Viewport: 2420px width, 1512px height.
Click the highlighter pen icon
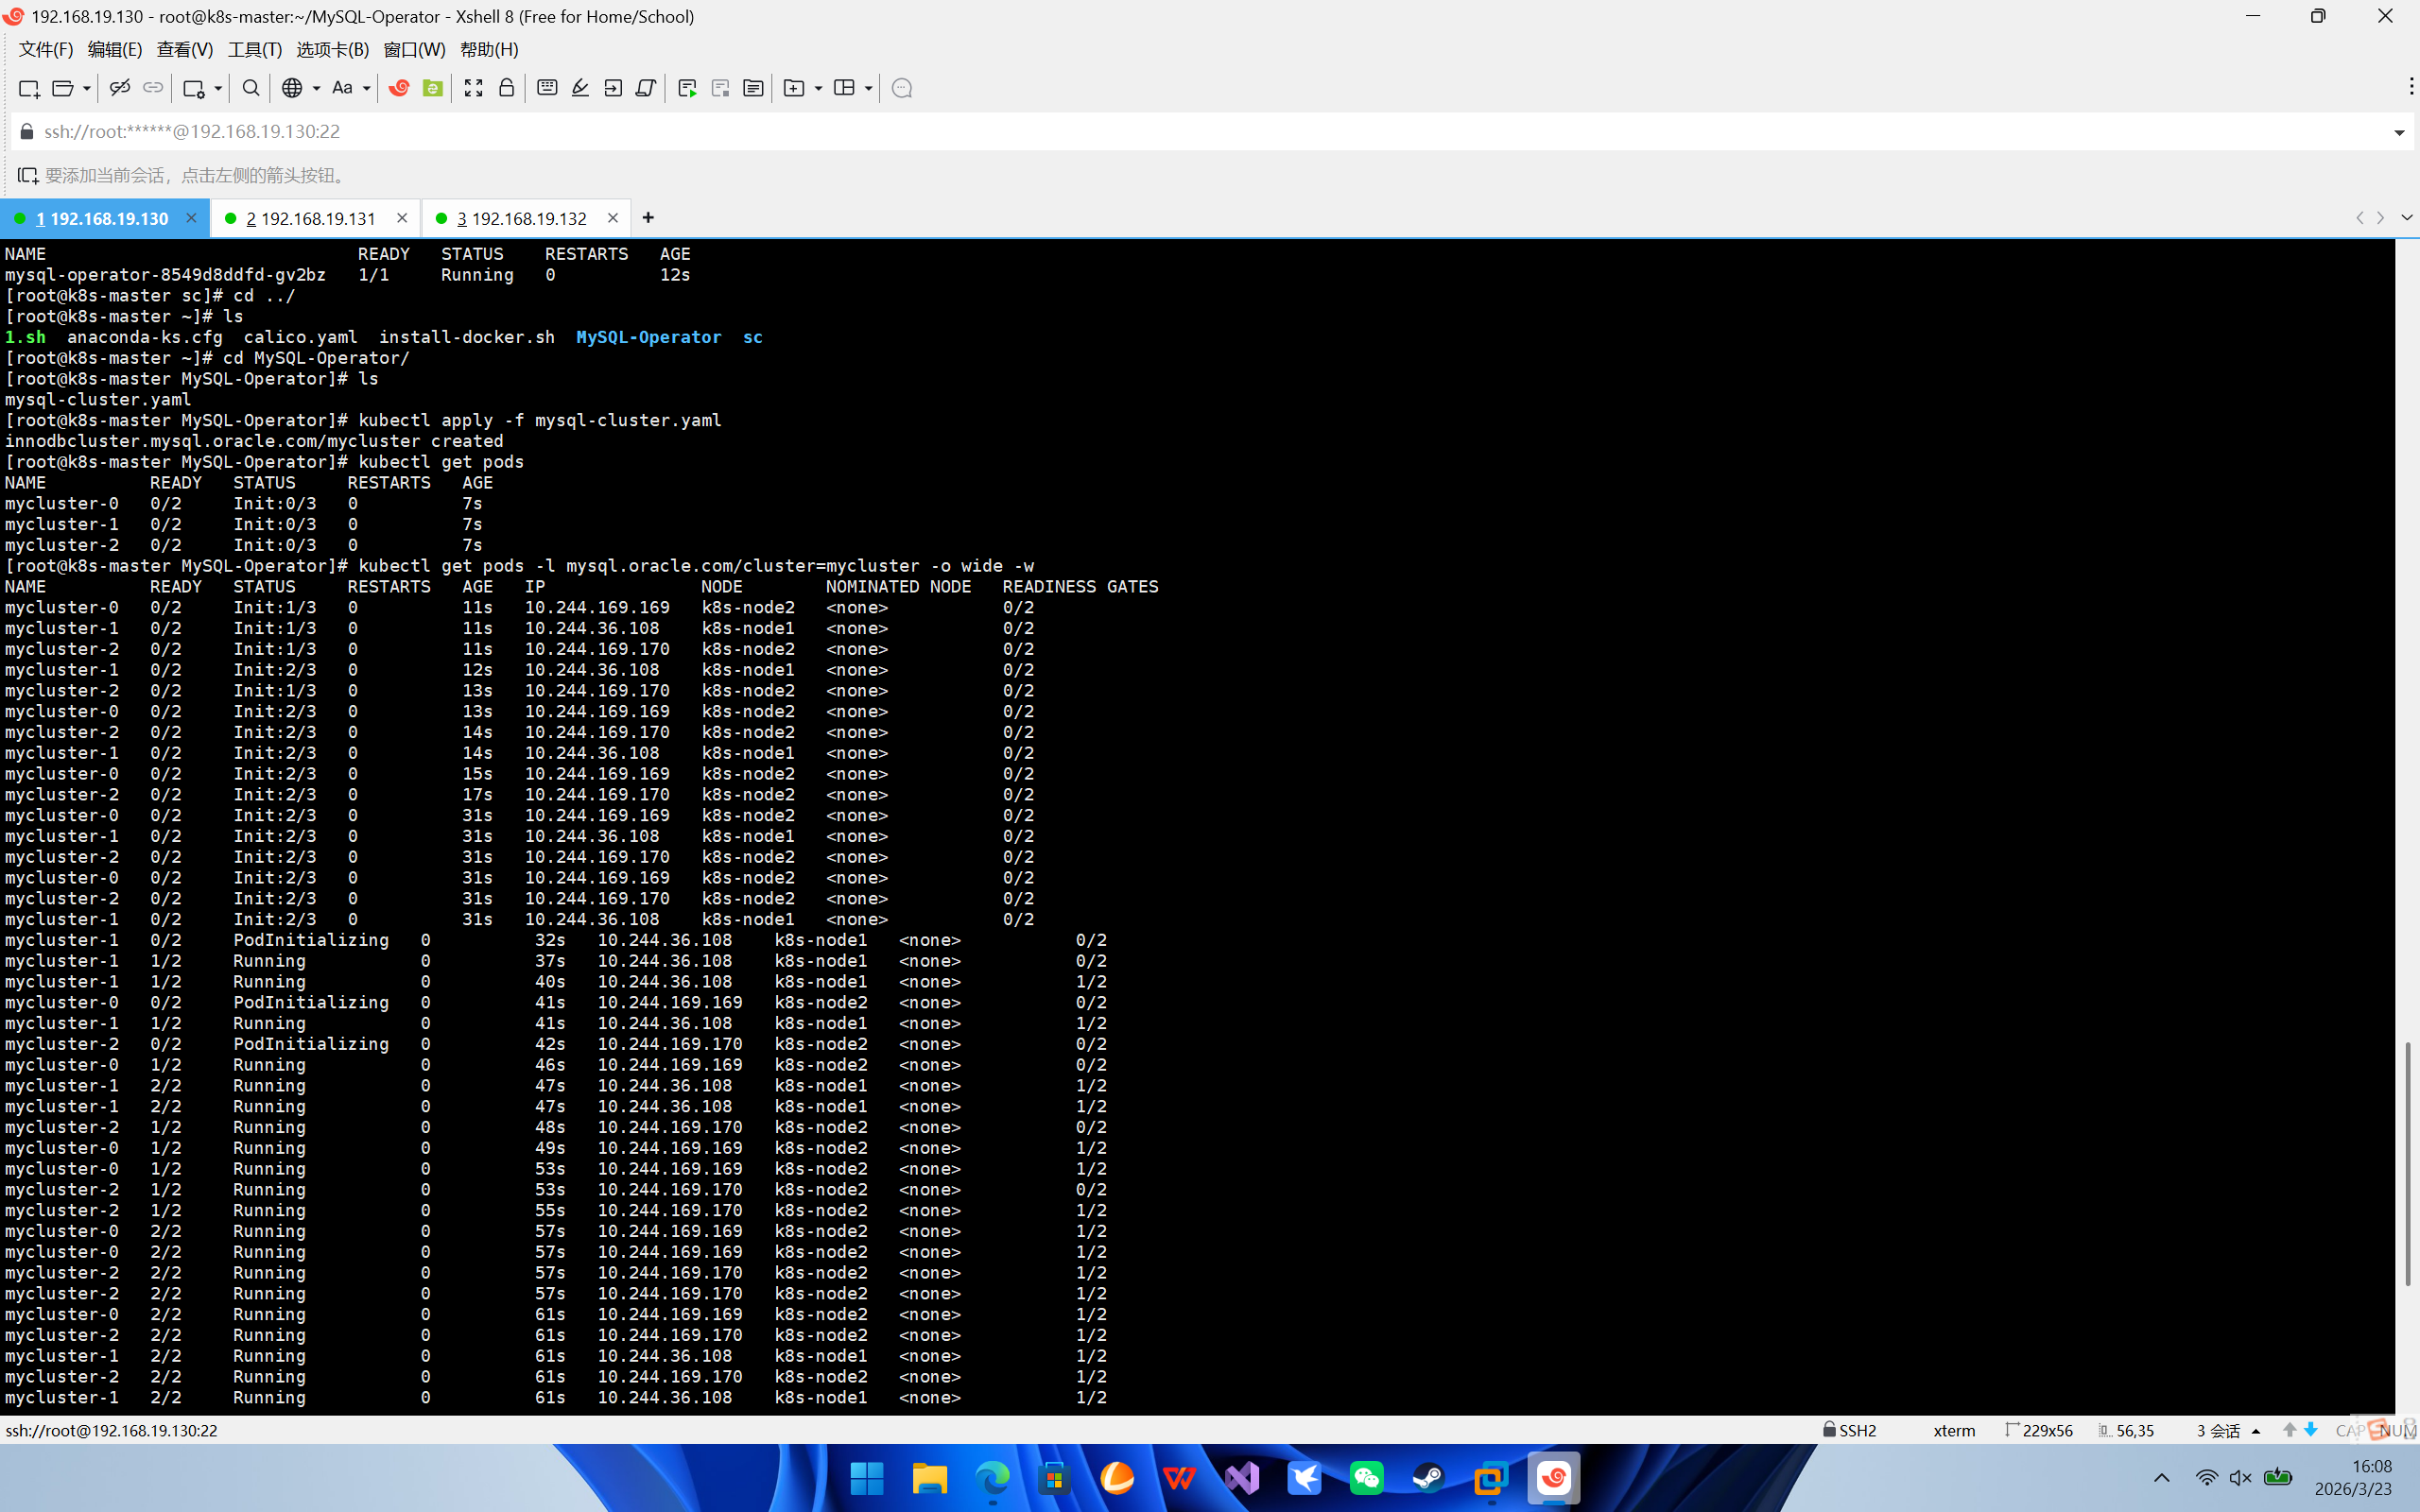pos(580,88)
